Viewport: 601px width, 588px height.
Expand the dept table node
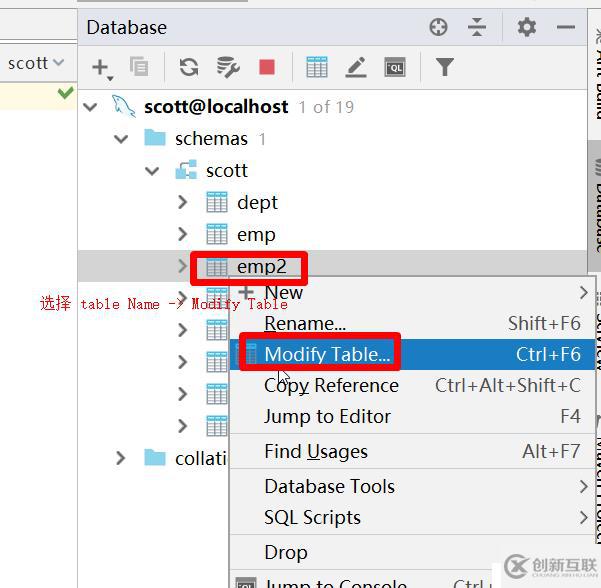click(x=183, y=202)
